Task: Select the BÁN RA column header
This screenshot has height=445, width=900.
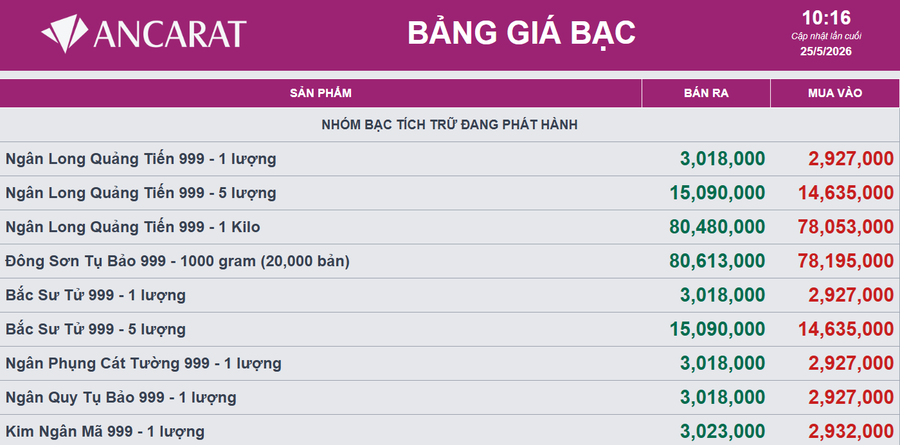Action: tap(706, 93)
